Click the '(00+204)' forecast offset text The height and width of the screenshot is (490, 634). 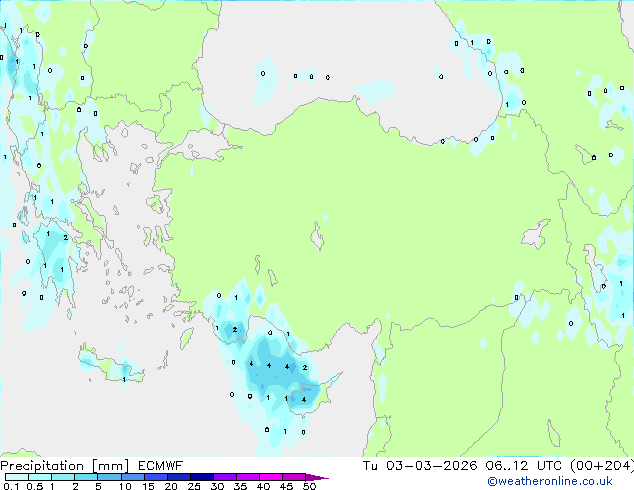coord(602,466)
